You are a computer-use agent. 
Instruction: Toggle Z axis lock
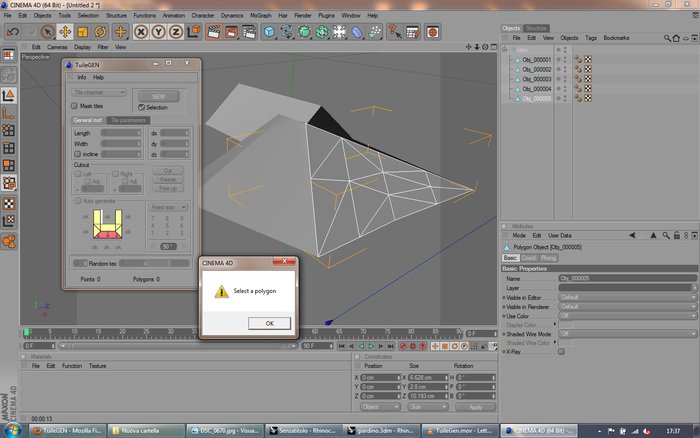tap(176, 32)
